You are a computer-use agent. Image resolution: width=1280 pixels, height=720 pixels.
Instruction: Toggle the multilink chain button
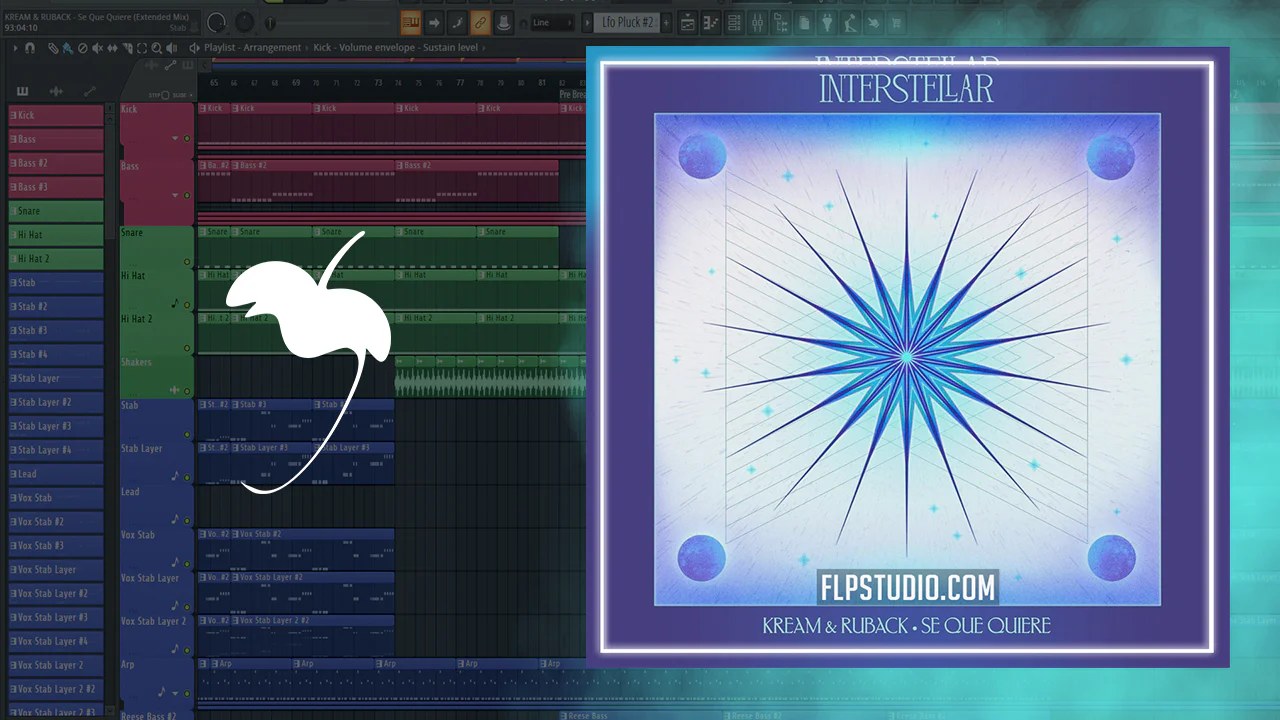point(480,22)
